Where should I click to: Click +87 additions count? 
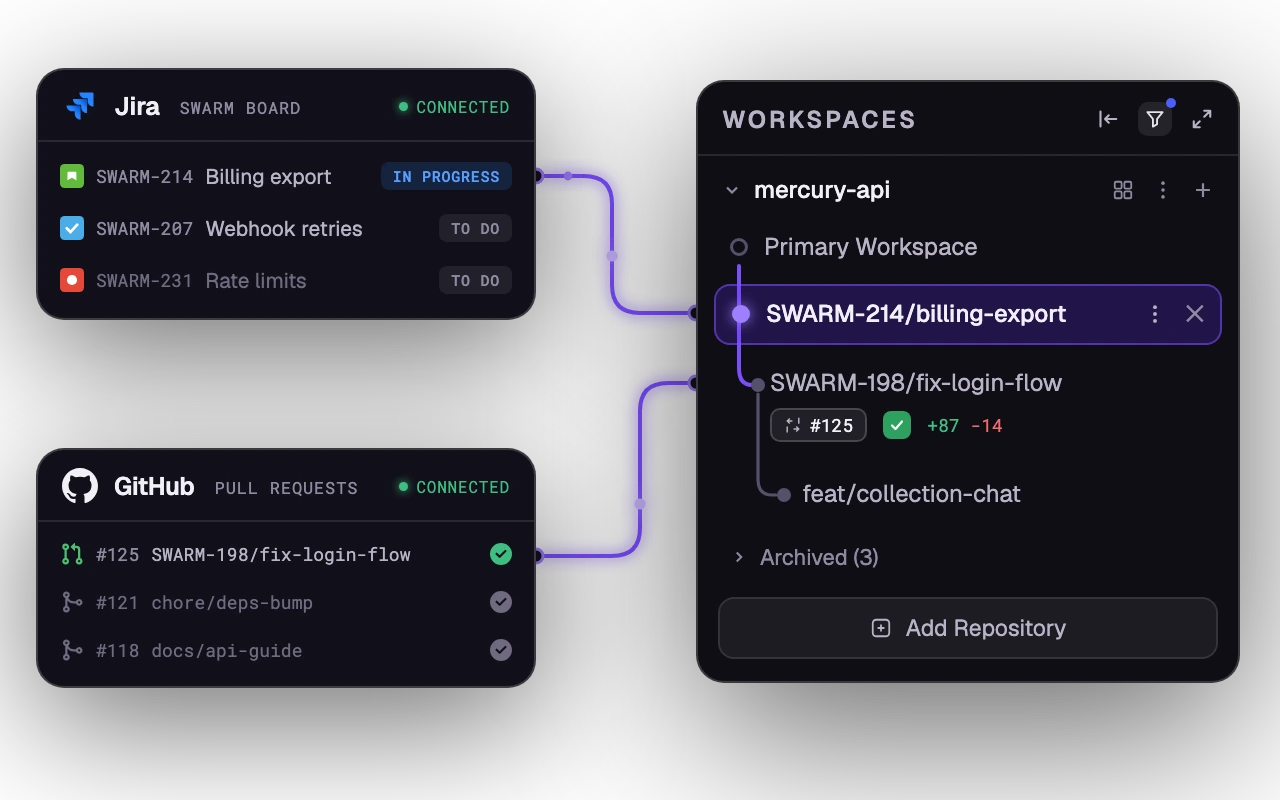943,426
